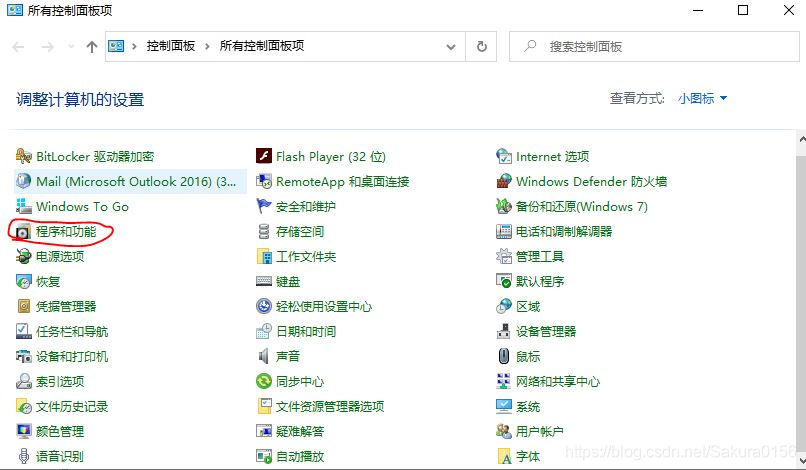This screenshot has height=470, width=806.
Task: Click the 网络和共享中心 icon
Action: point(504,381)
